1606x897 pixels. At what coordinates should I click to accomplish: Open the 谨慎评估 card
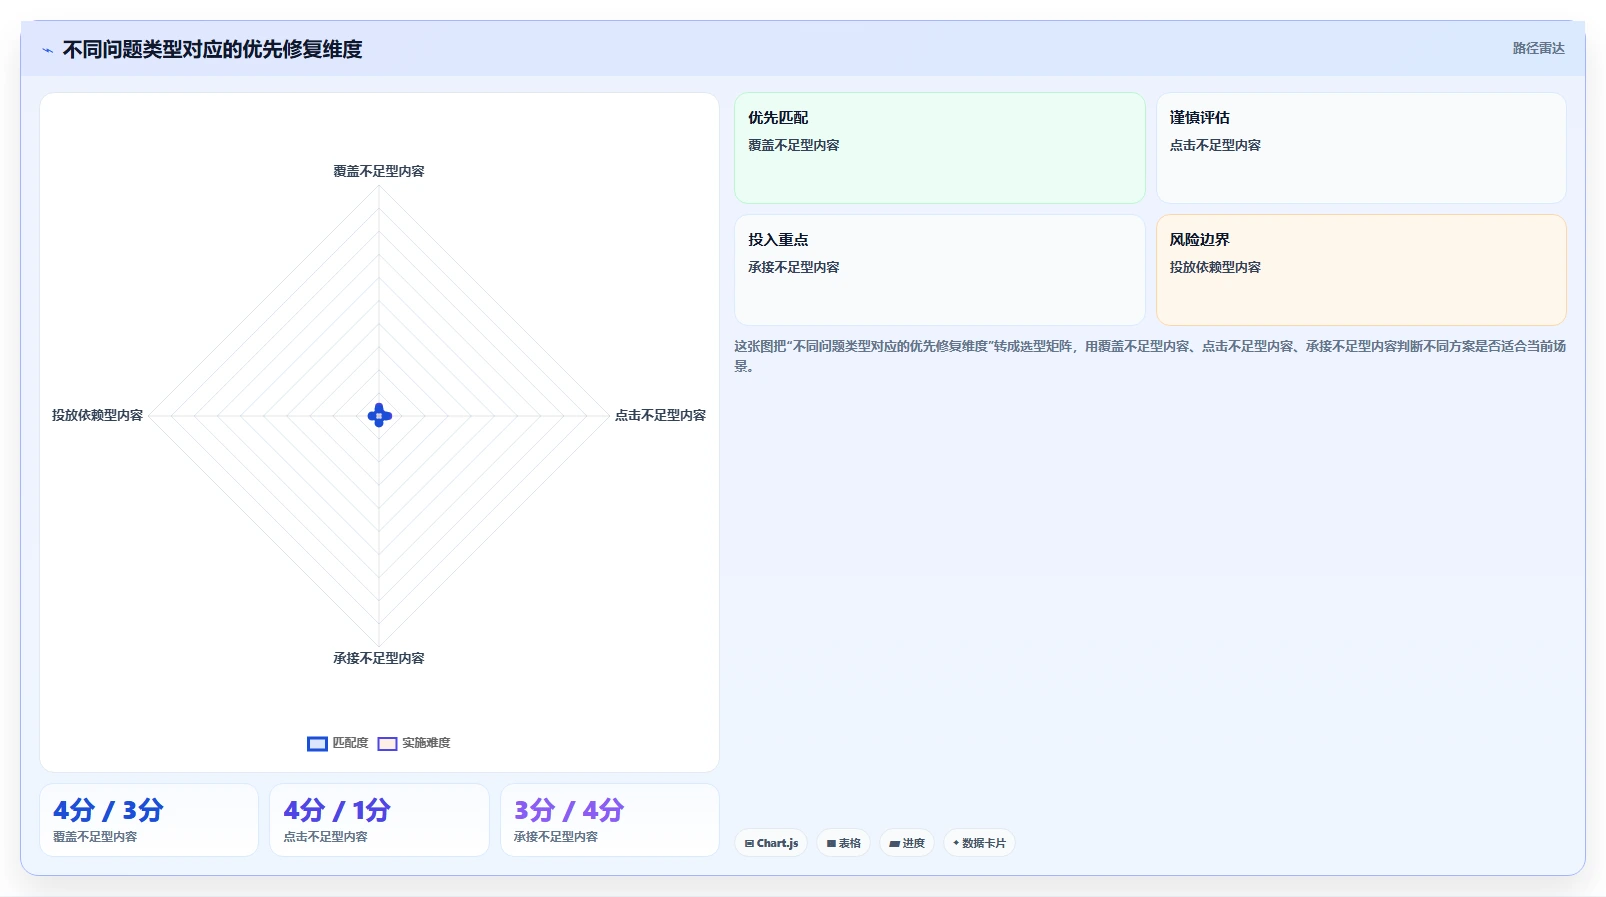click(1361, 148)
